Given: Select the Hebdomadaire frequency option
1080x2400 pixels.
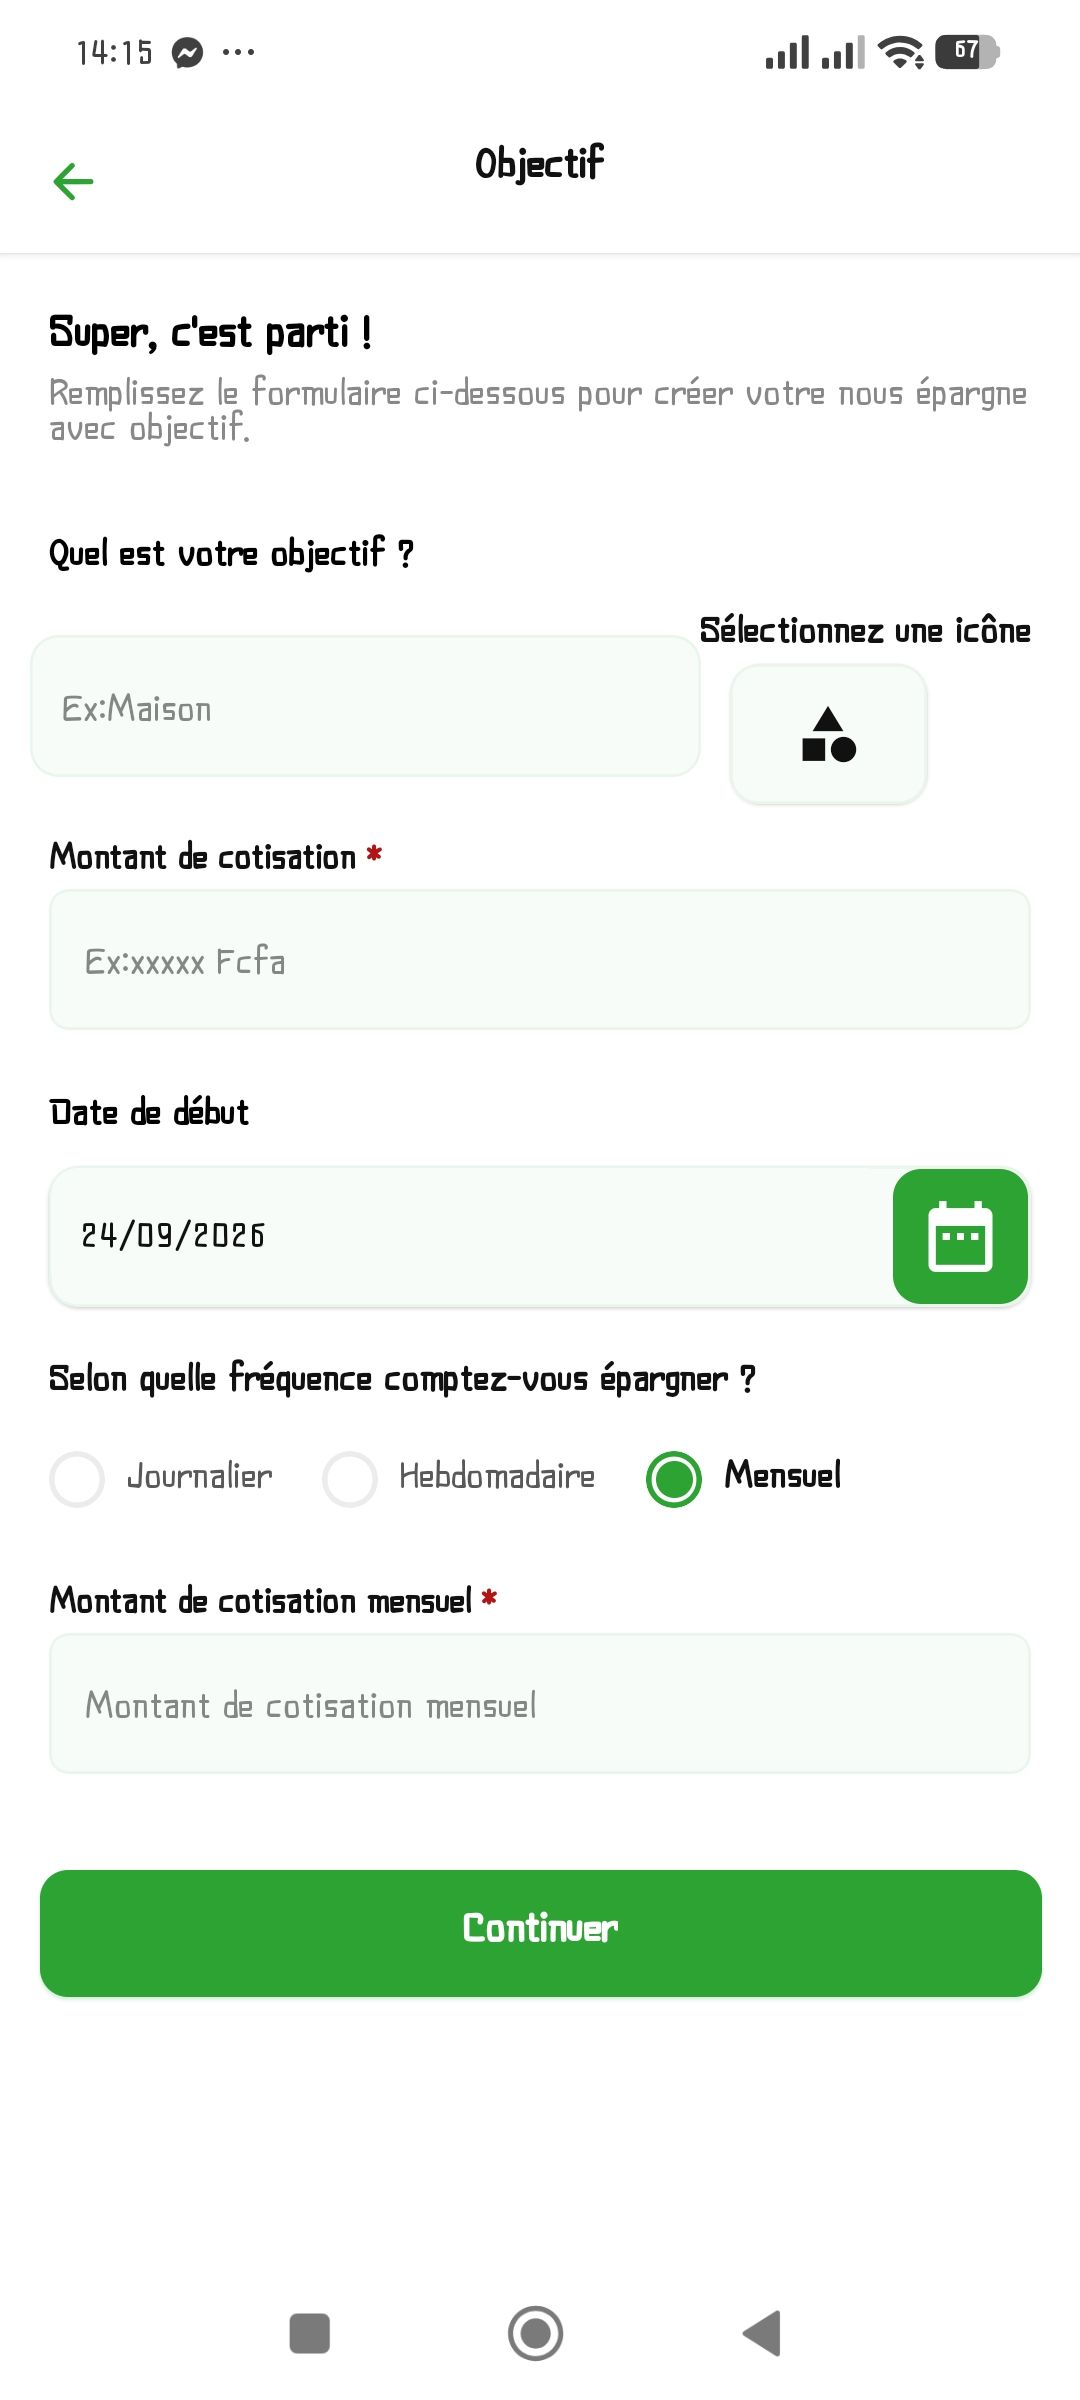Looking at the screenshot, I should [x=459, y=1478].
